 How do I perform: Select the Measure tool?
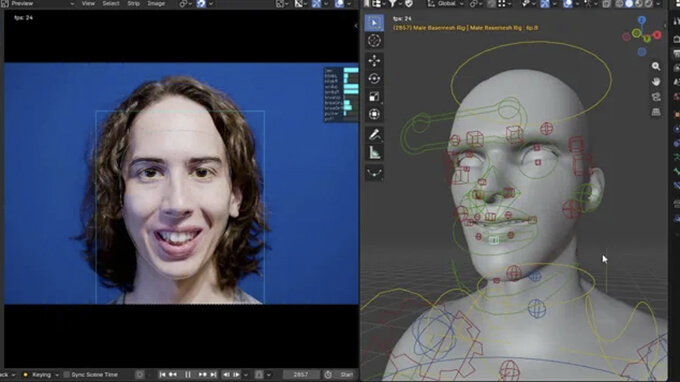(374, 152)
